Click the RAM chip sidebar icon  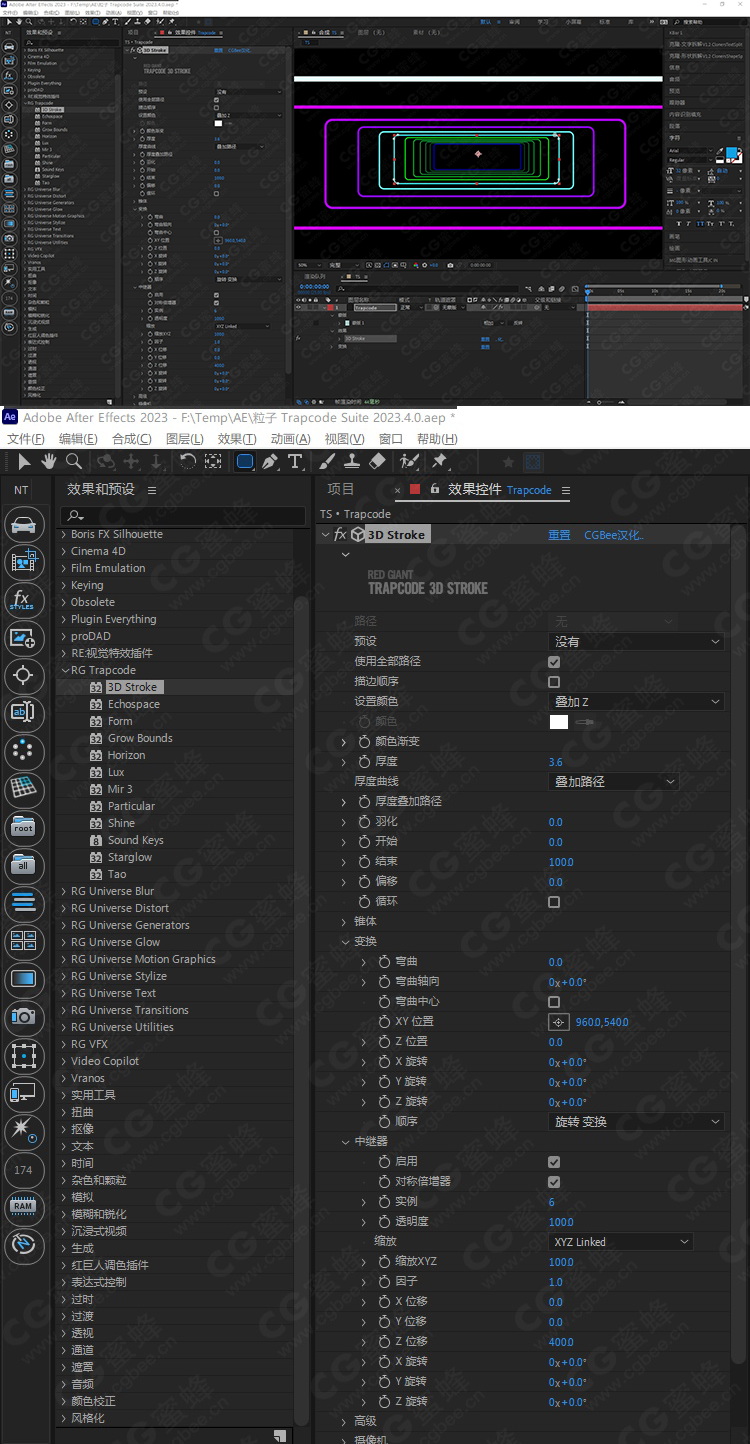(x=23, y=1207)
